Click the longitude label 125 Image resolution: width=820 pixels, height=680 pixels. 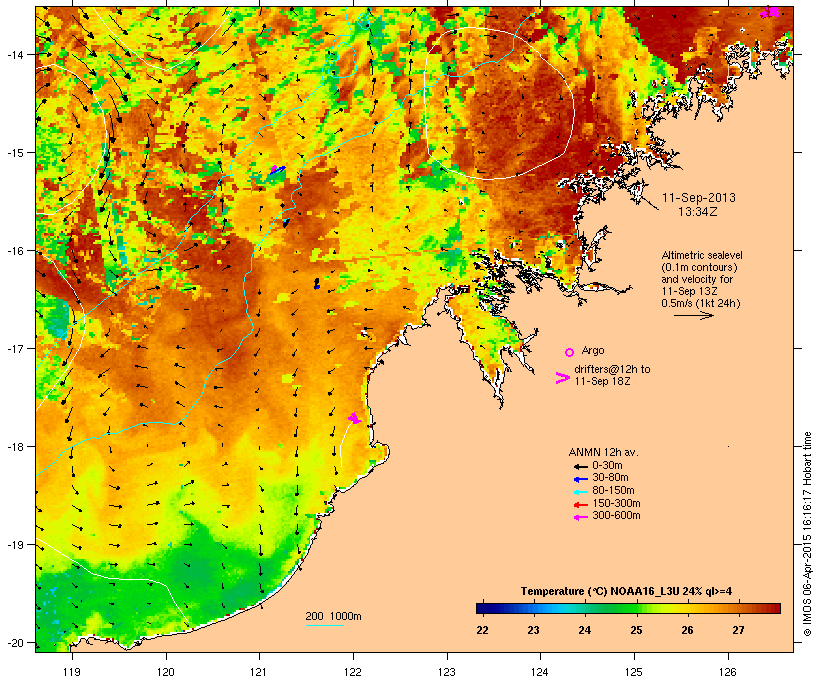pyautogui.click(x=634, y=672)
